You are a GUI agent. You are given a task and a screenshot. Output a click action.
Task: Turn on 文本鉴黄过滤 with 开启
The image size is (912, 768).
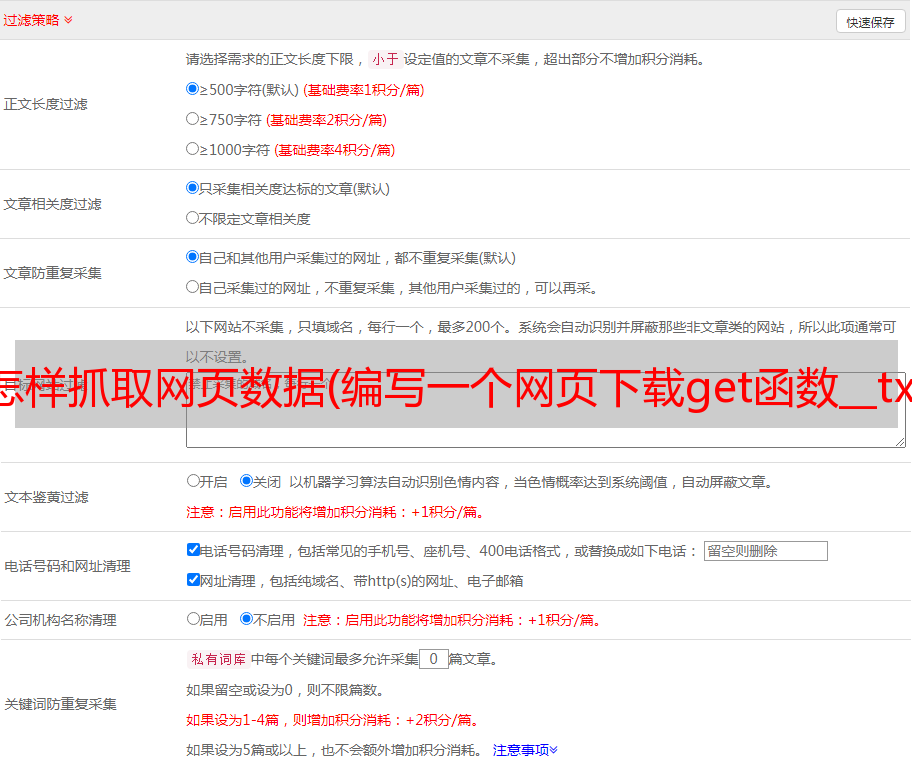pyautogui.click(x=193, y=481)
